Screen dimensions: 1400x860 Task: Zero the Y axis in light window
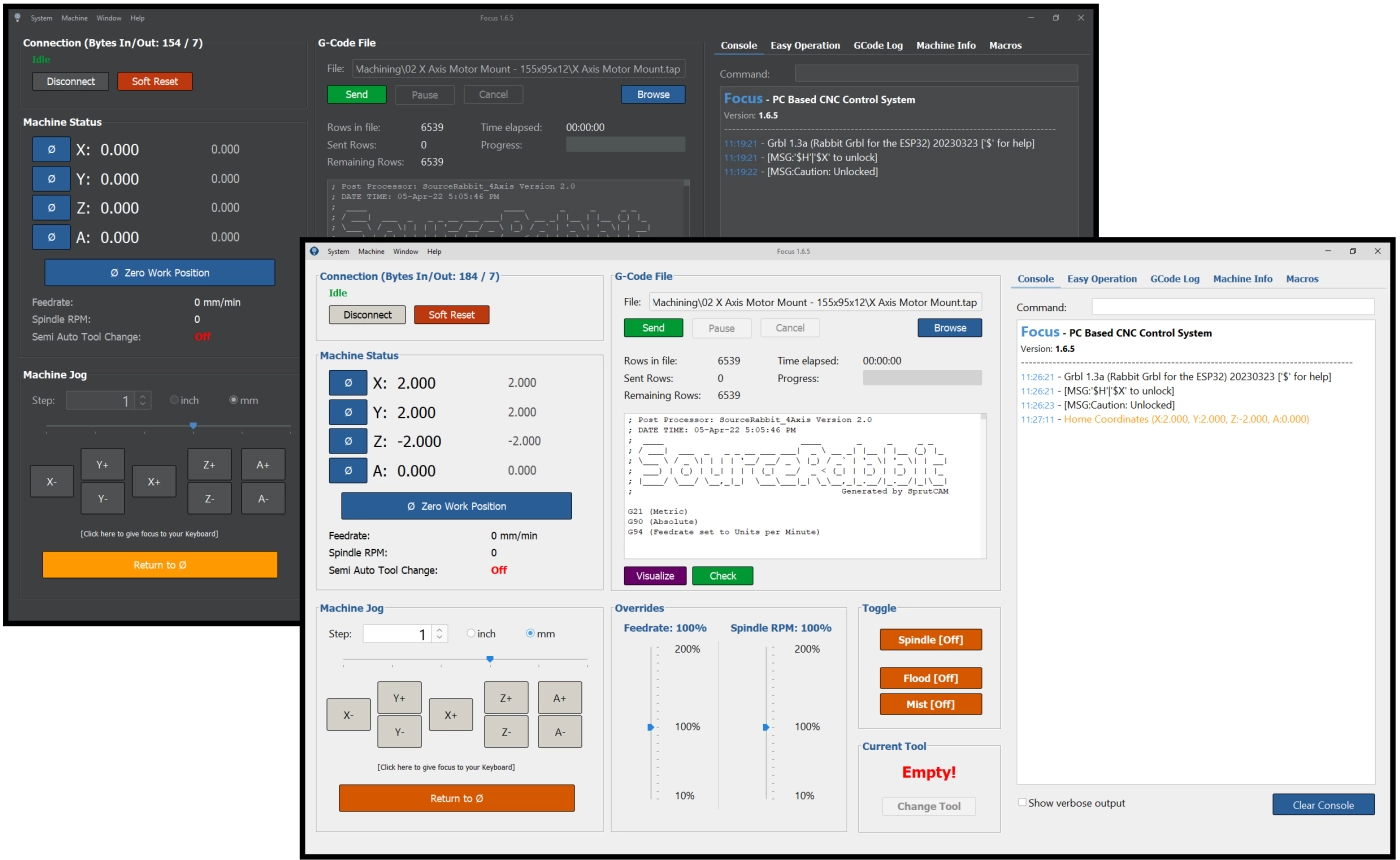click(x=348, y=412)
